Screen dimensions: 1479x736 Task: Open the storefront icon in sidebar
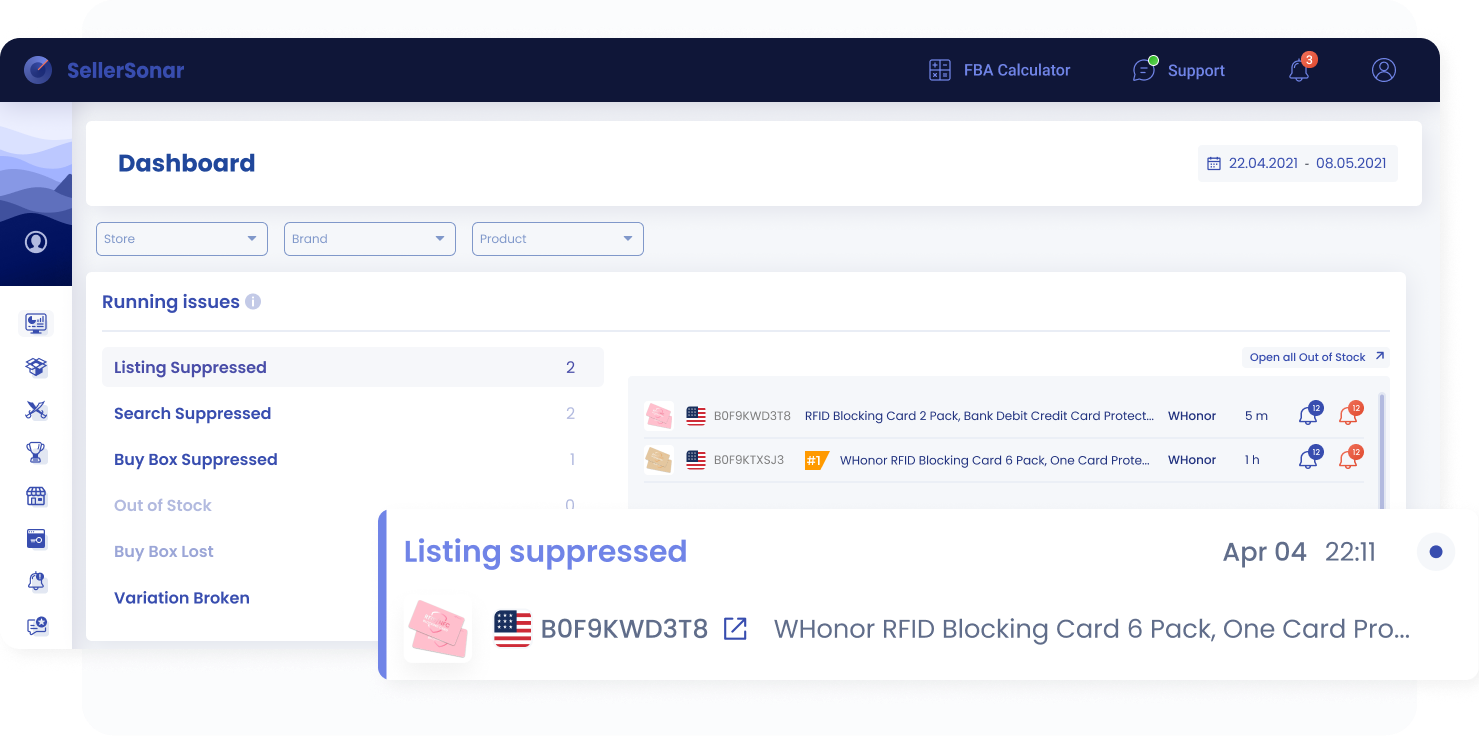coord(37,497)
